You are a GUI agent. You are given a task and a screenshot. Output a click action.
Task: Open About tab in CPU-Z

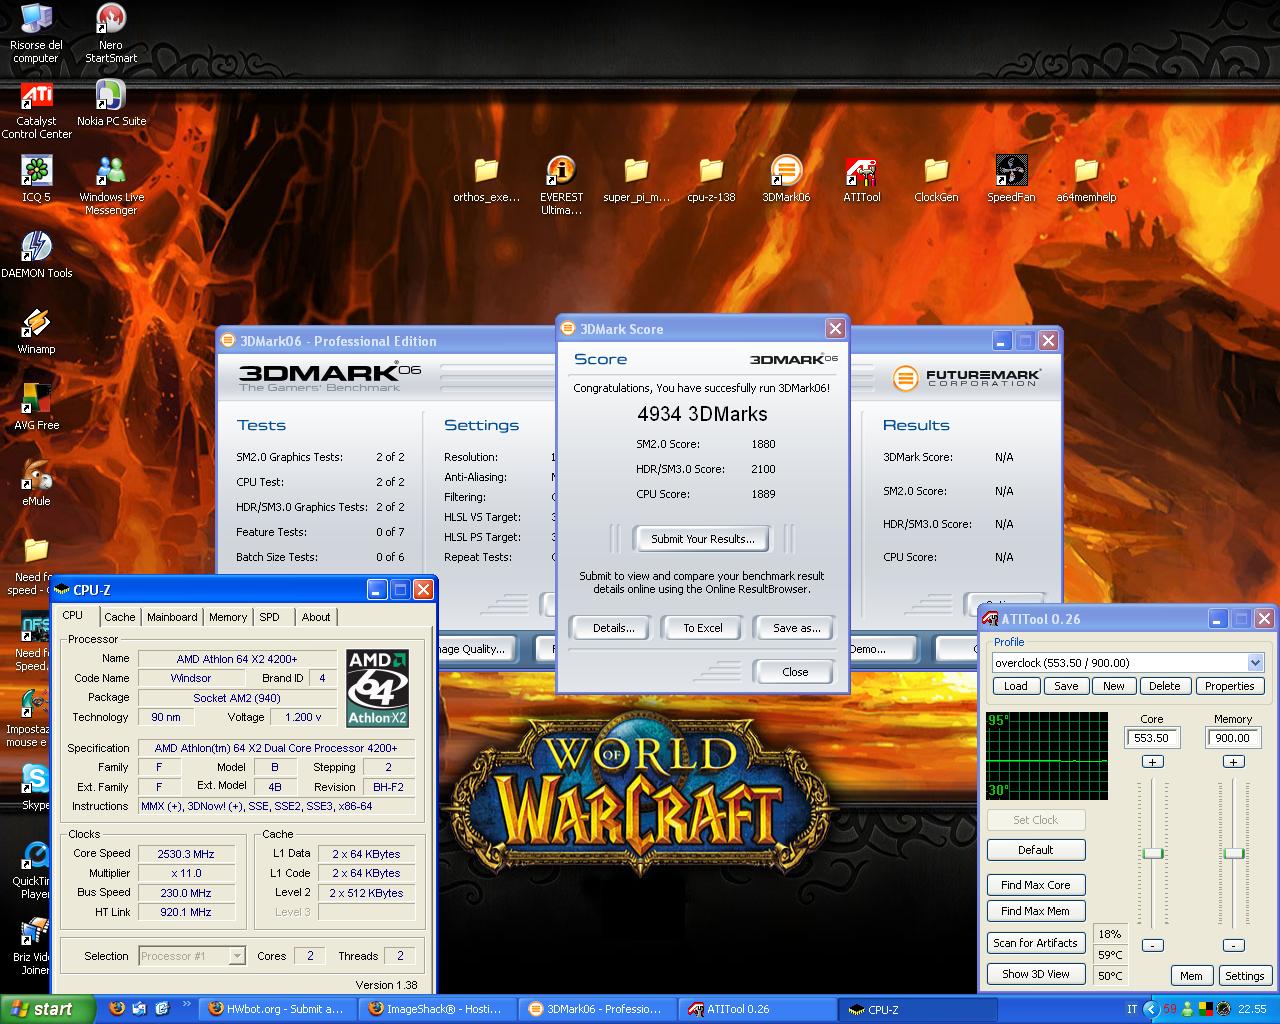tap(316, 617)
